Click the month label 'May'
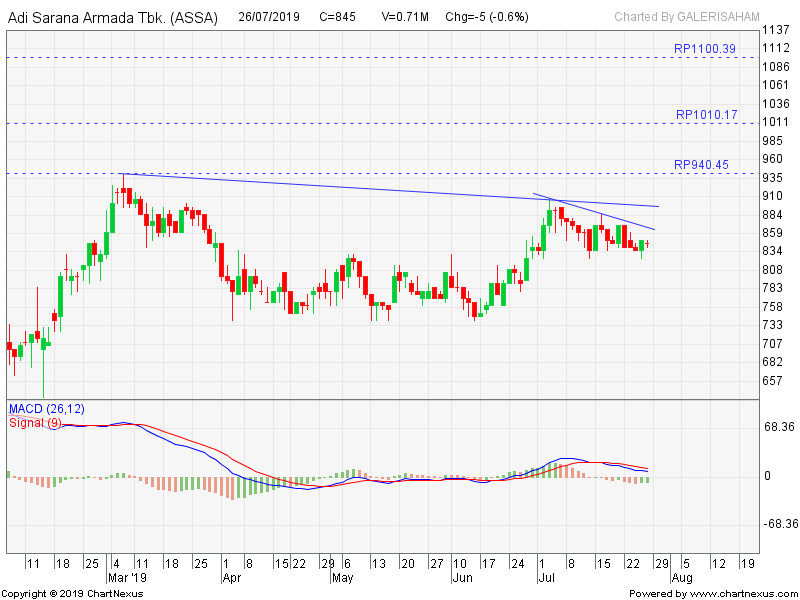800x600 pixels. [x=342, y=578]
